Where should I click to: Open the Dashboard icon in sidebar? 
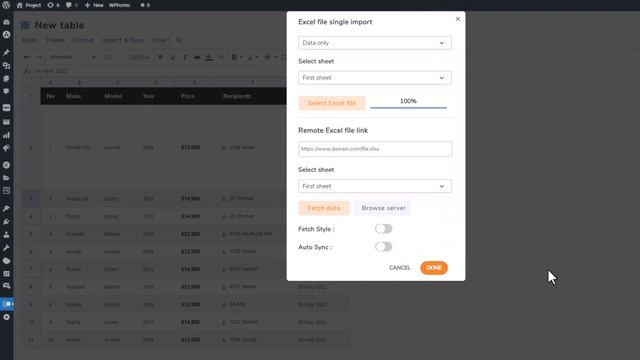pyautogui.click(x=6, y=22)
